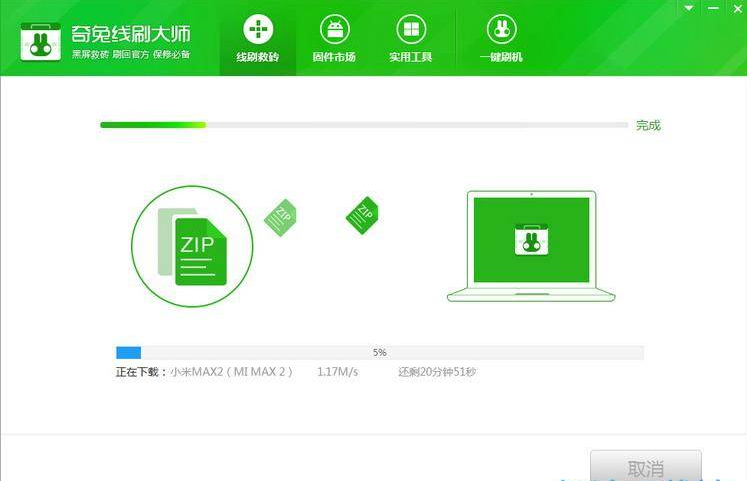Open the 线刷救砖 tab

click(x=258, y=38)
